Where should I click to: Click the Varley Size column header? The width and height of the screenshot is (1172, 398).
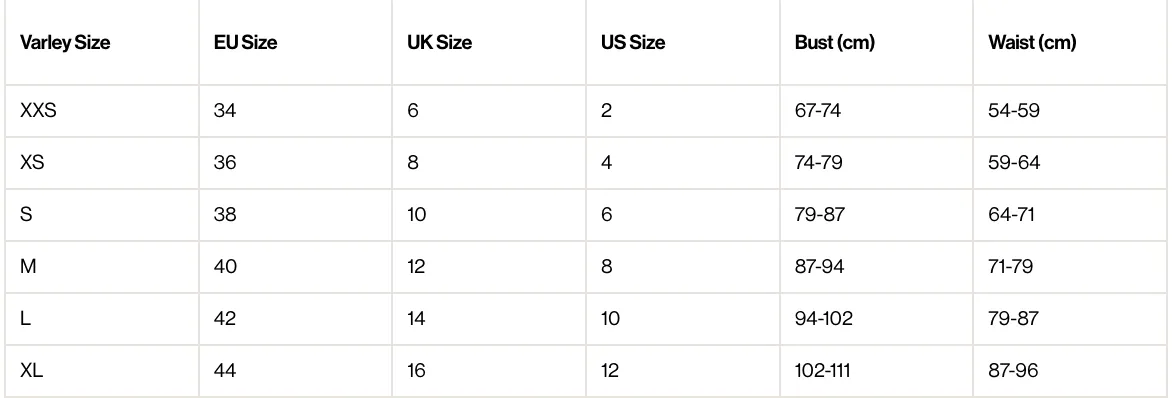click(65, 43)
